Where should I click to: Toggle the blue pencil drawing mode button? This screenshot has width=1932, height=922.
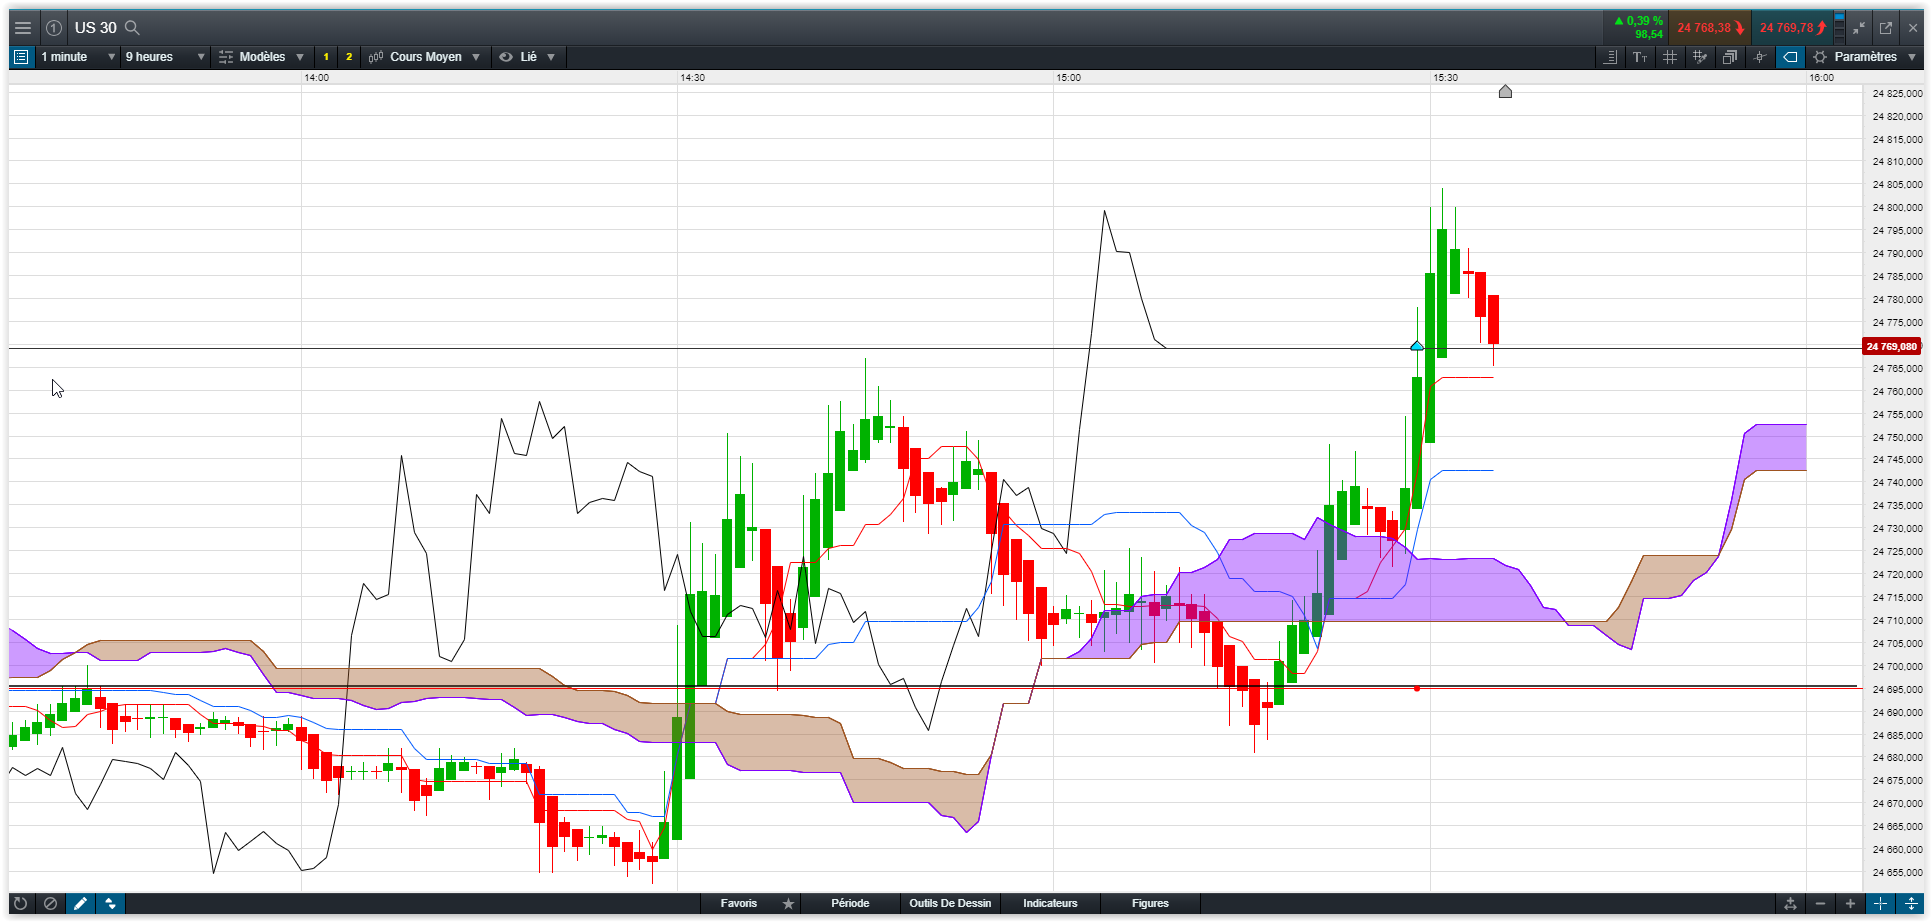point(81,904)
